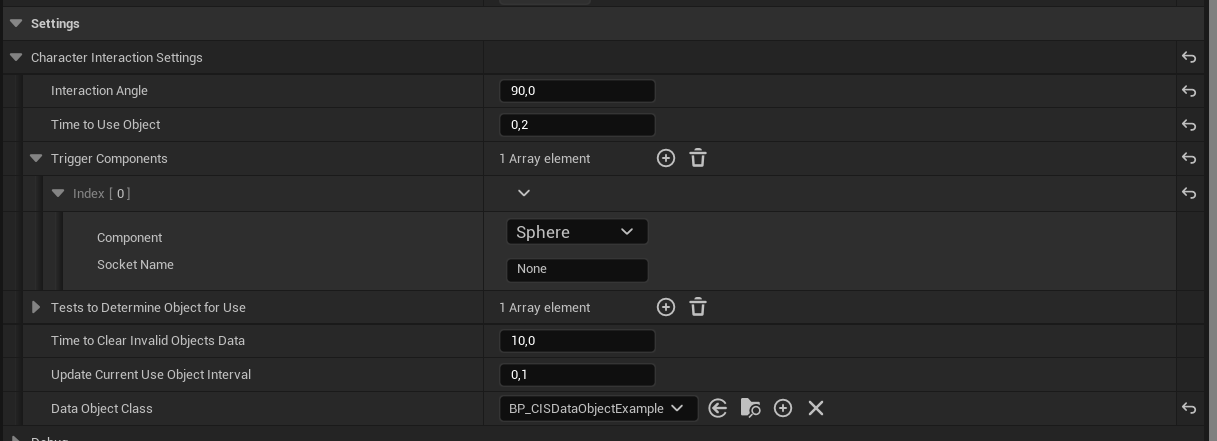The height and width of the screenshot is (441, 1217).
Task: Expand Tests to Determine Object for Use
Action: [x=36, y=307]
